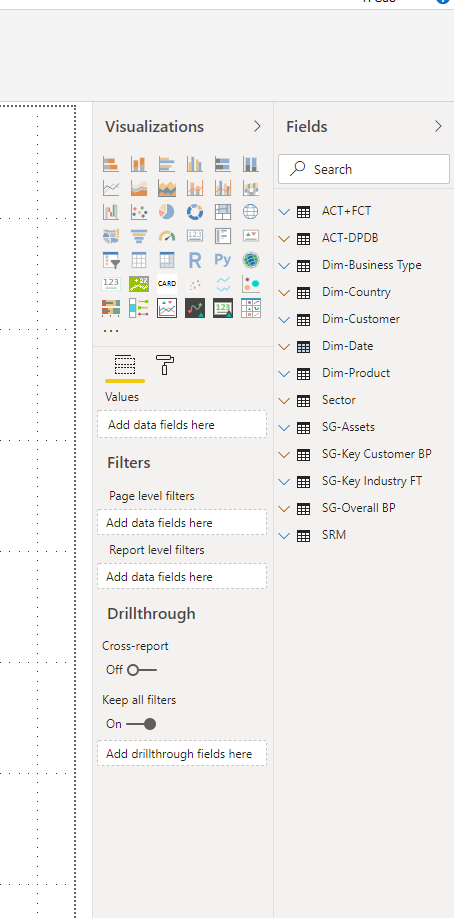The width and height of the screenshot is (454, 918).
Task: Choose the Map globe visual
Action: click(x=251, y=211)
